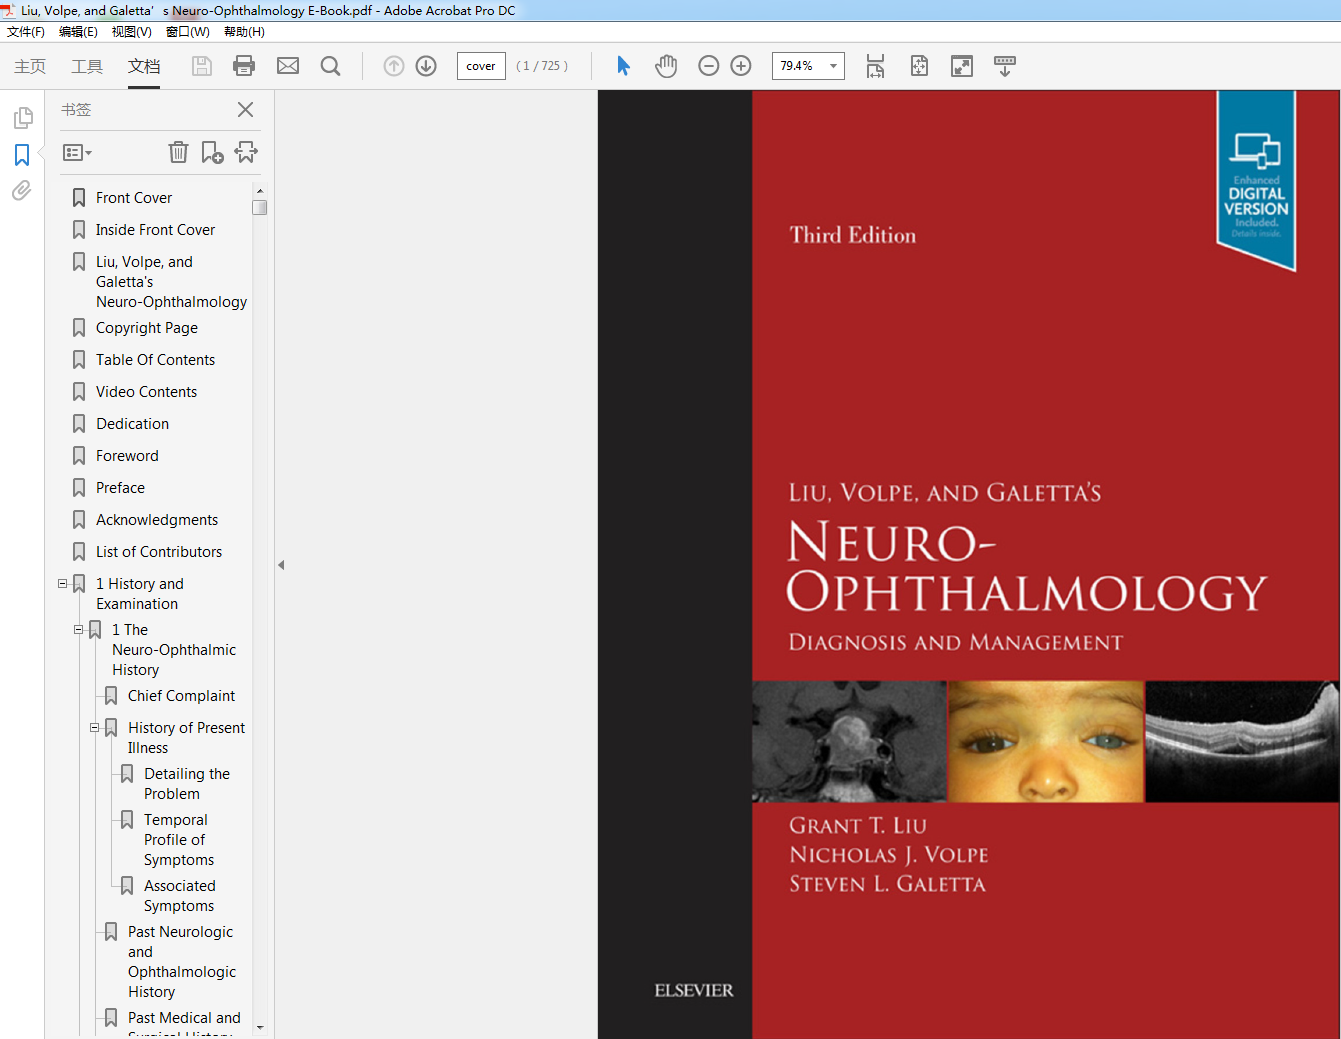
Task: Click the page number 'cover' input field
Action: click(481, 66)
